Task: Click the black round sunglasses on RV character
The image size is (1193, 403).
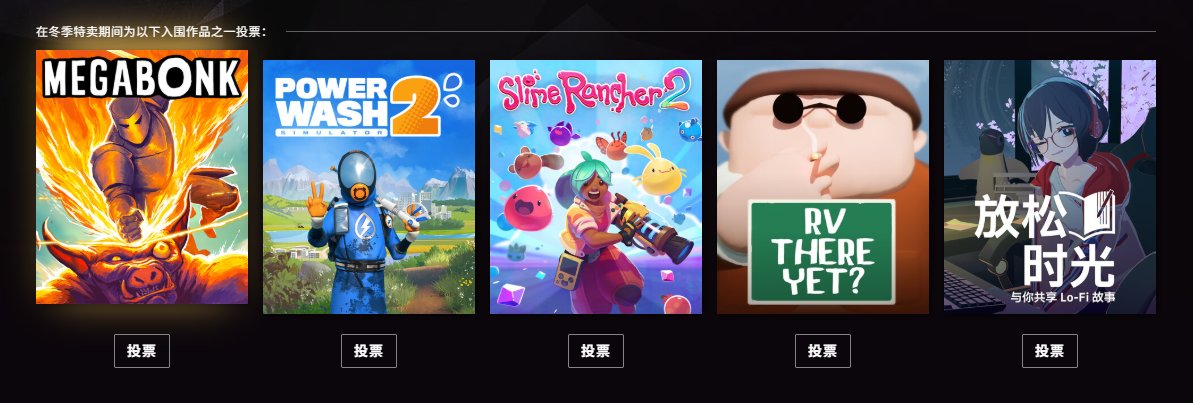Action: [819, 107]
